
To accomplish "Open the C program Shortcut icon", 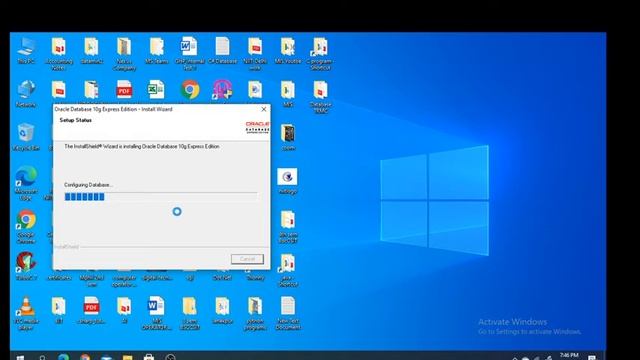I will point(320,53).
